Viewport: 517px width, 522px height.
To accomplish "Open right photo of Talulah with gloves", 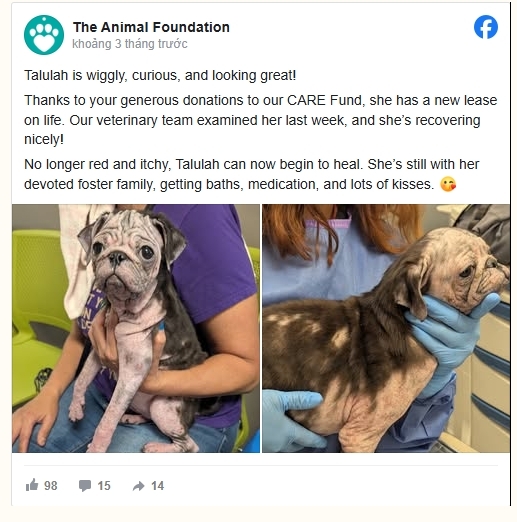I will (386, 328).
